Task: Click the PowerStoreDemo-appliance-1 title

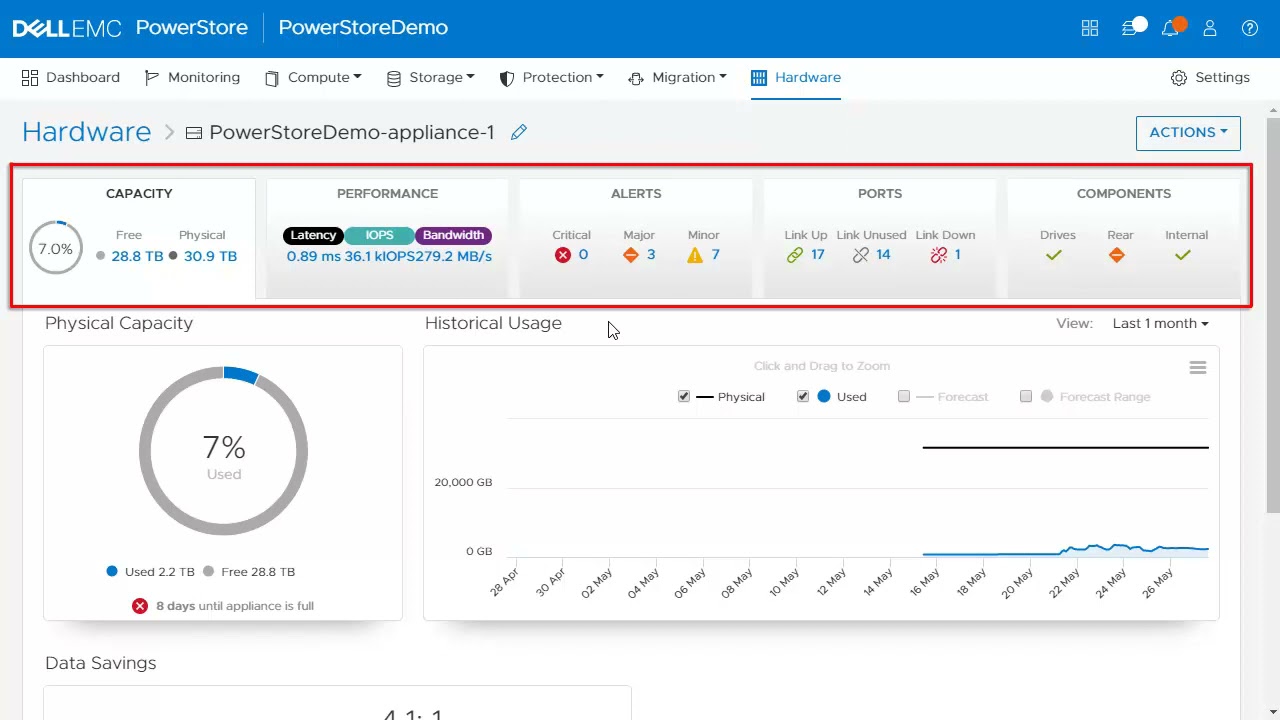Action: [x=351, y=132]
